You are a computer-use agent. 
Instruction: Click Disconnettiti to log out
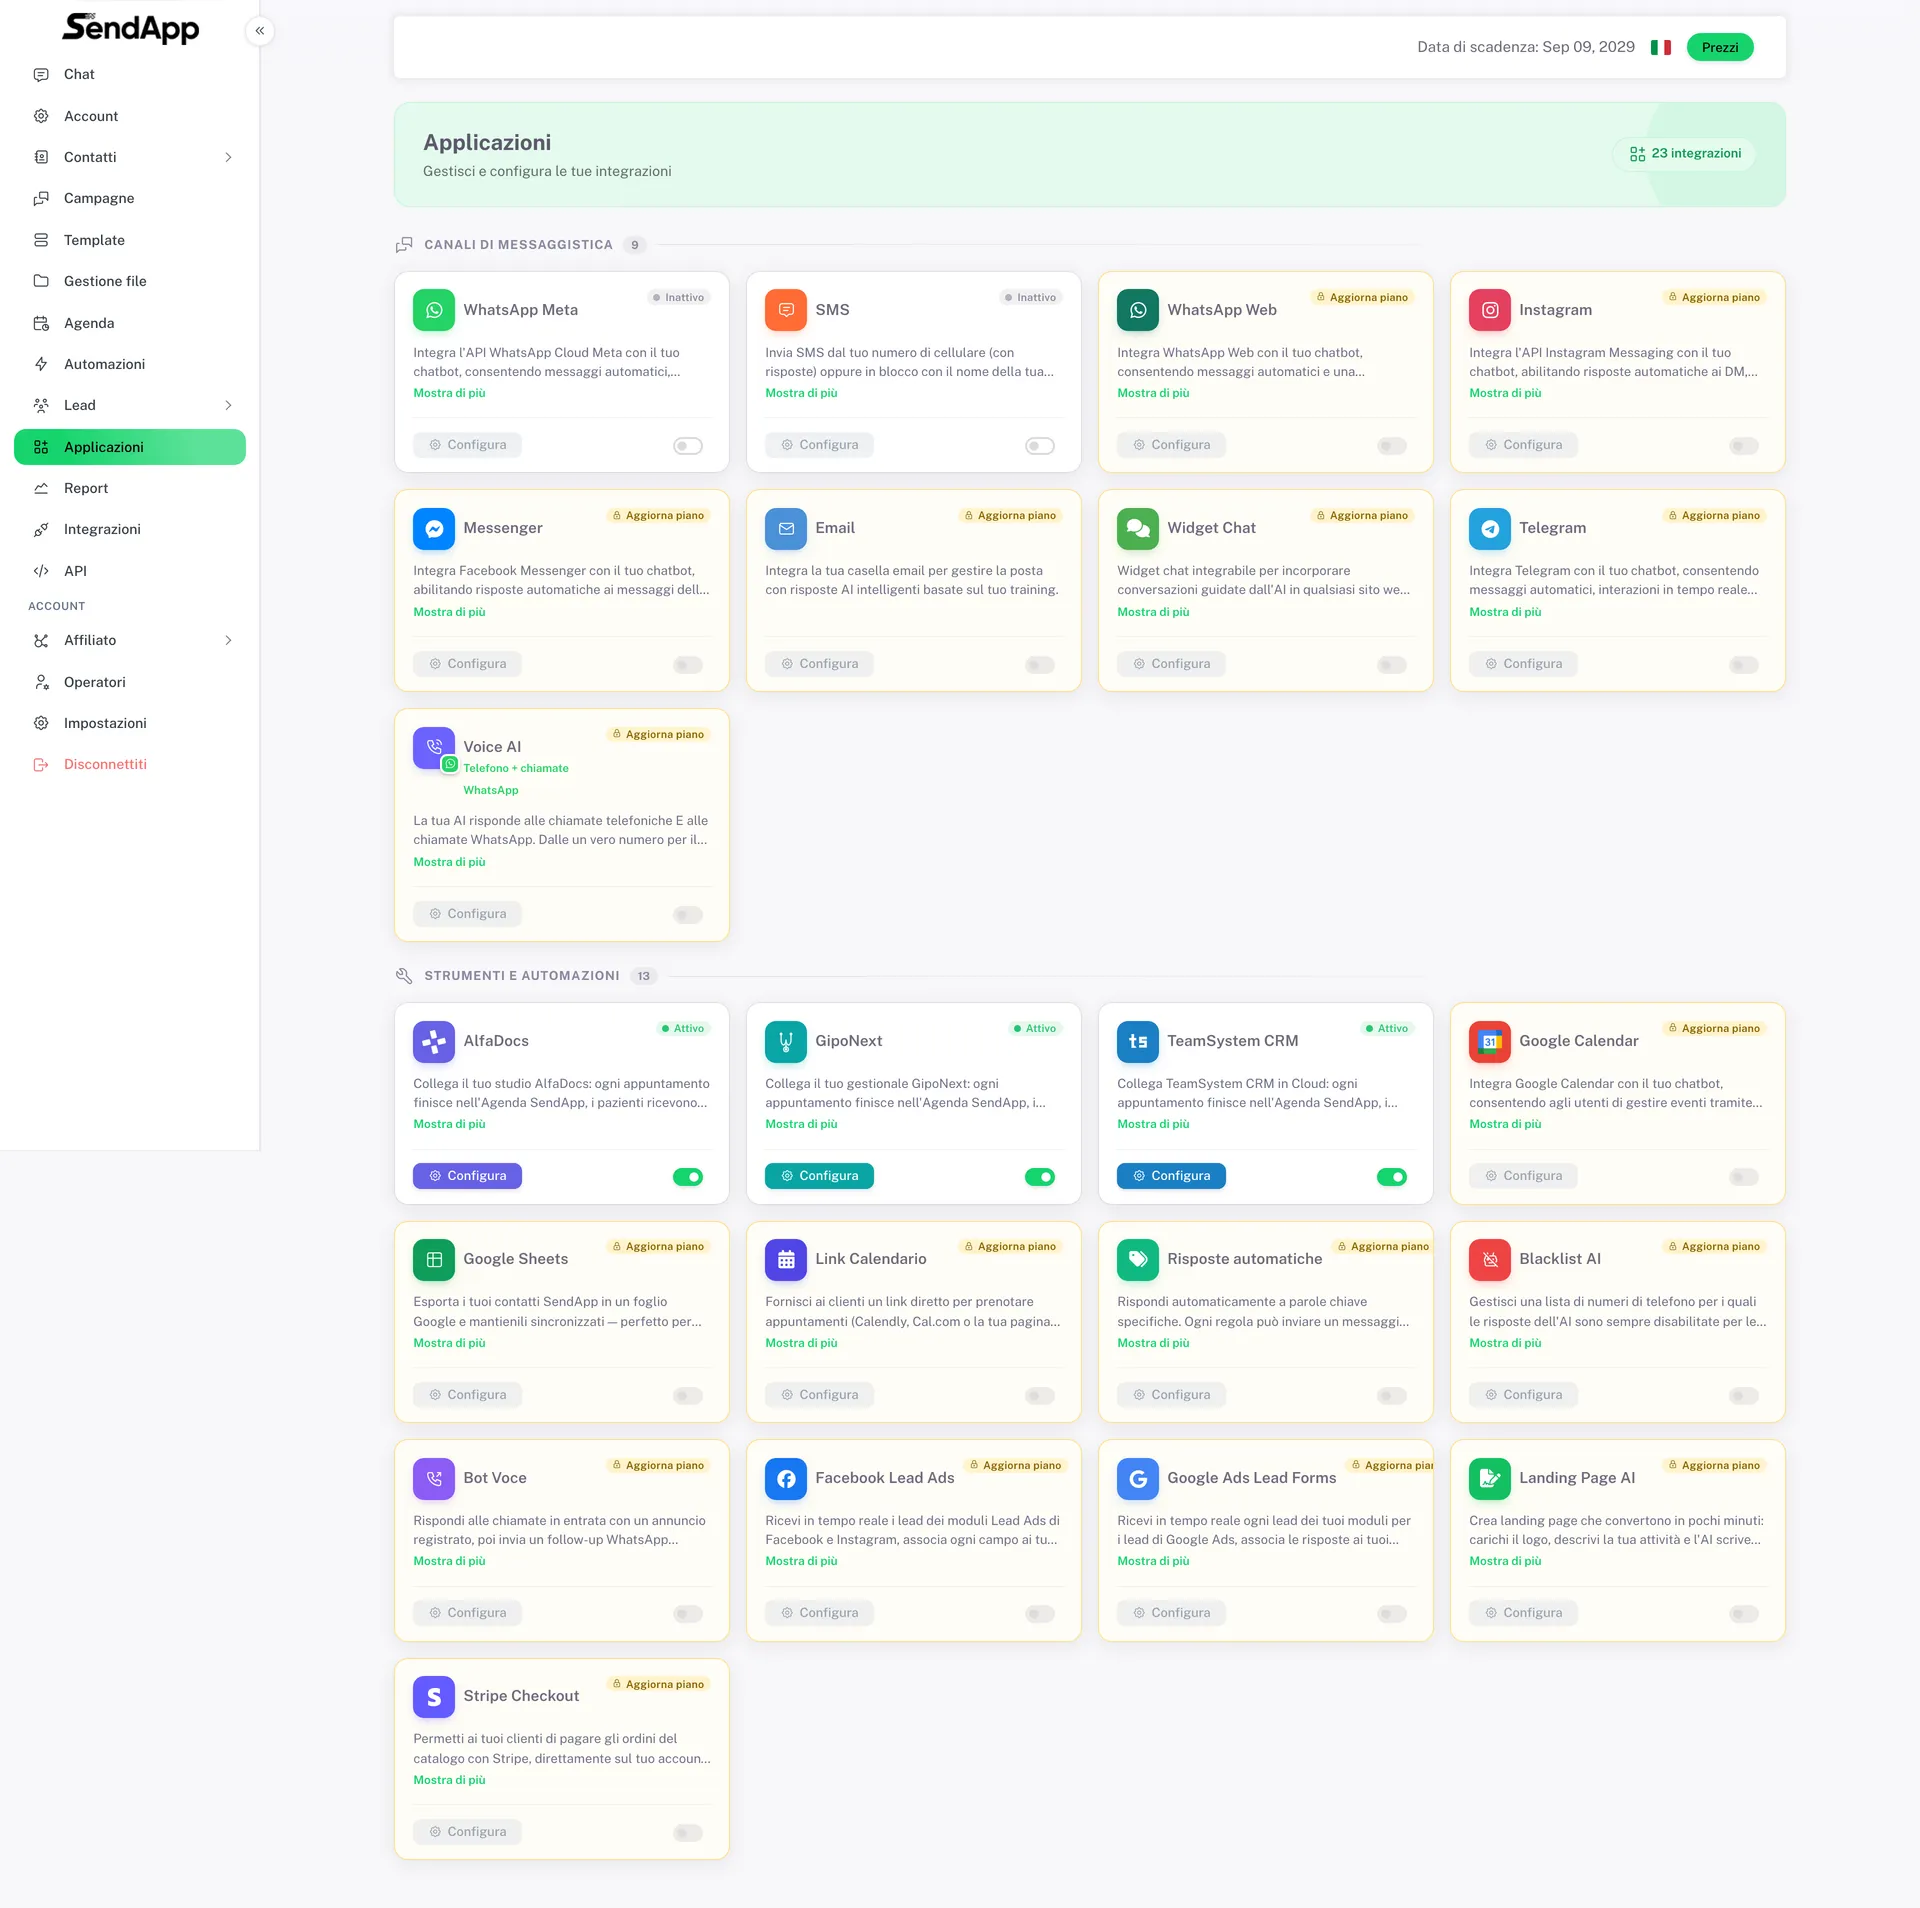(x=130, y=764)
